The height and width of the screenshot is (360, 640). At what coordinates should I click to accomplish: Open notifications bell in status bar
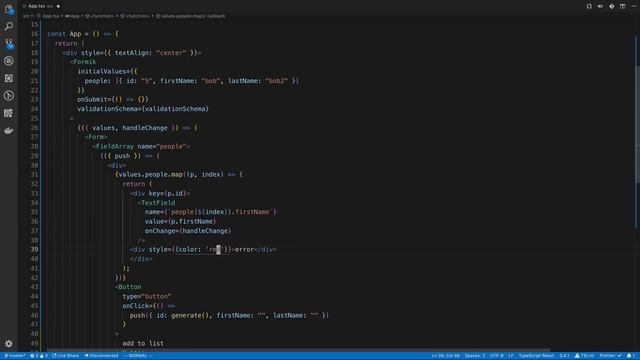631,356
